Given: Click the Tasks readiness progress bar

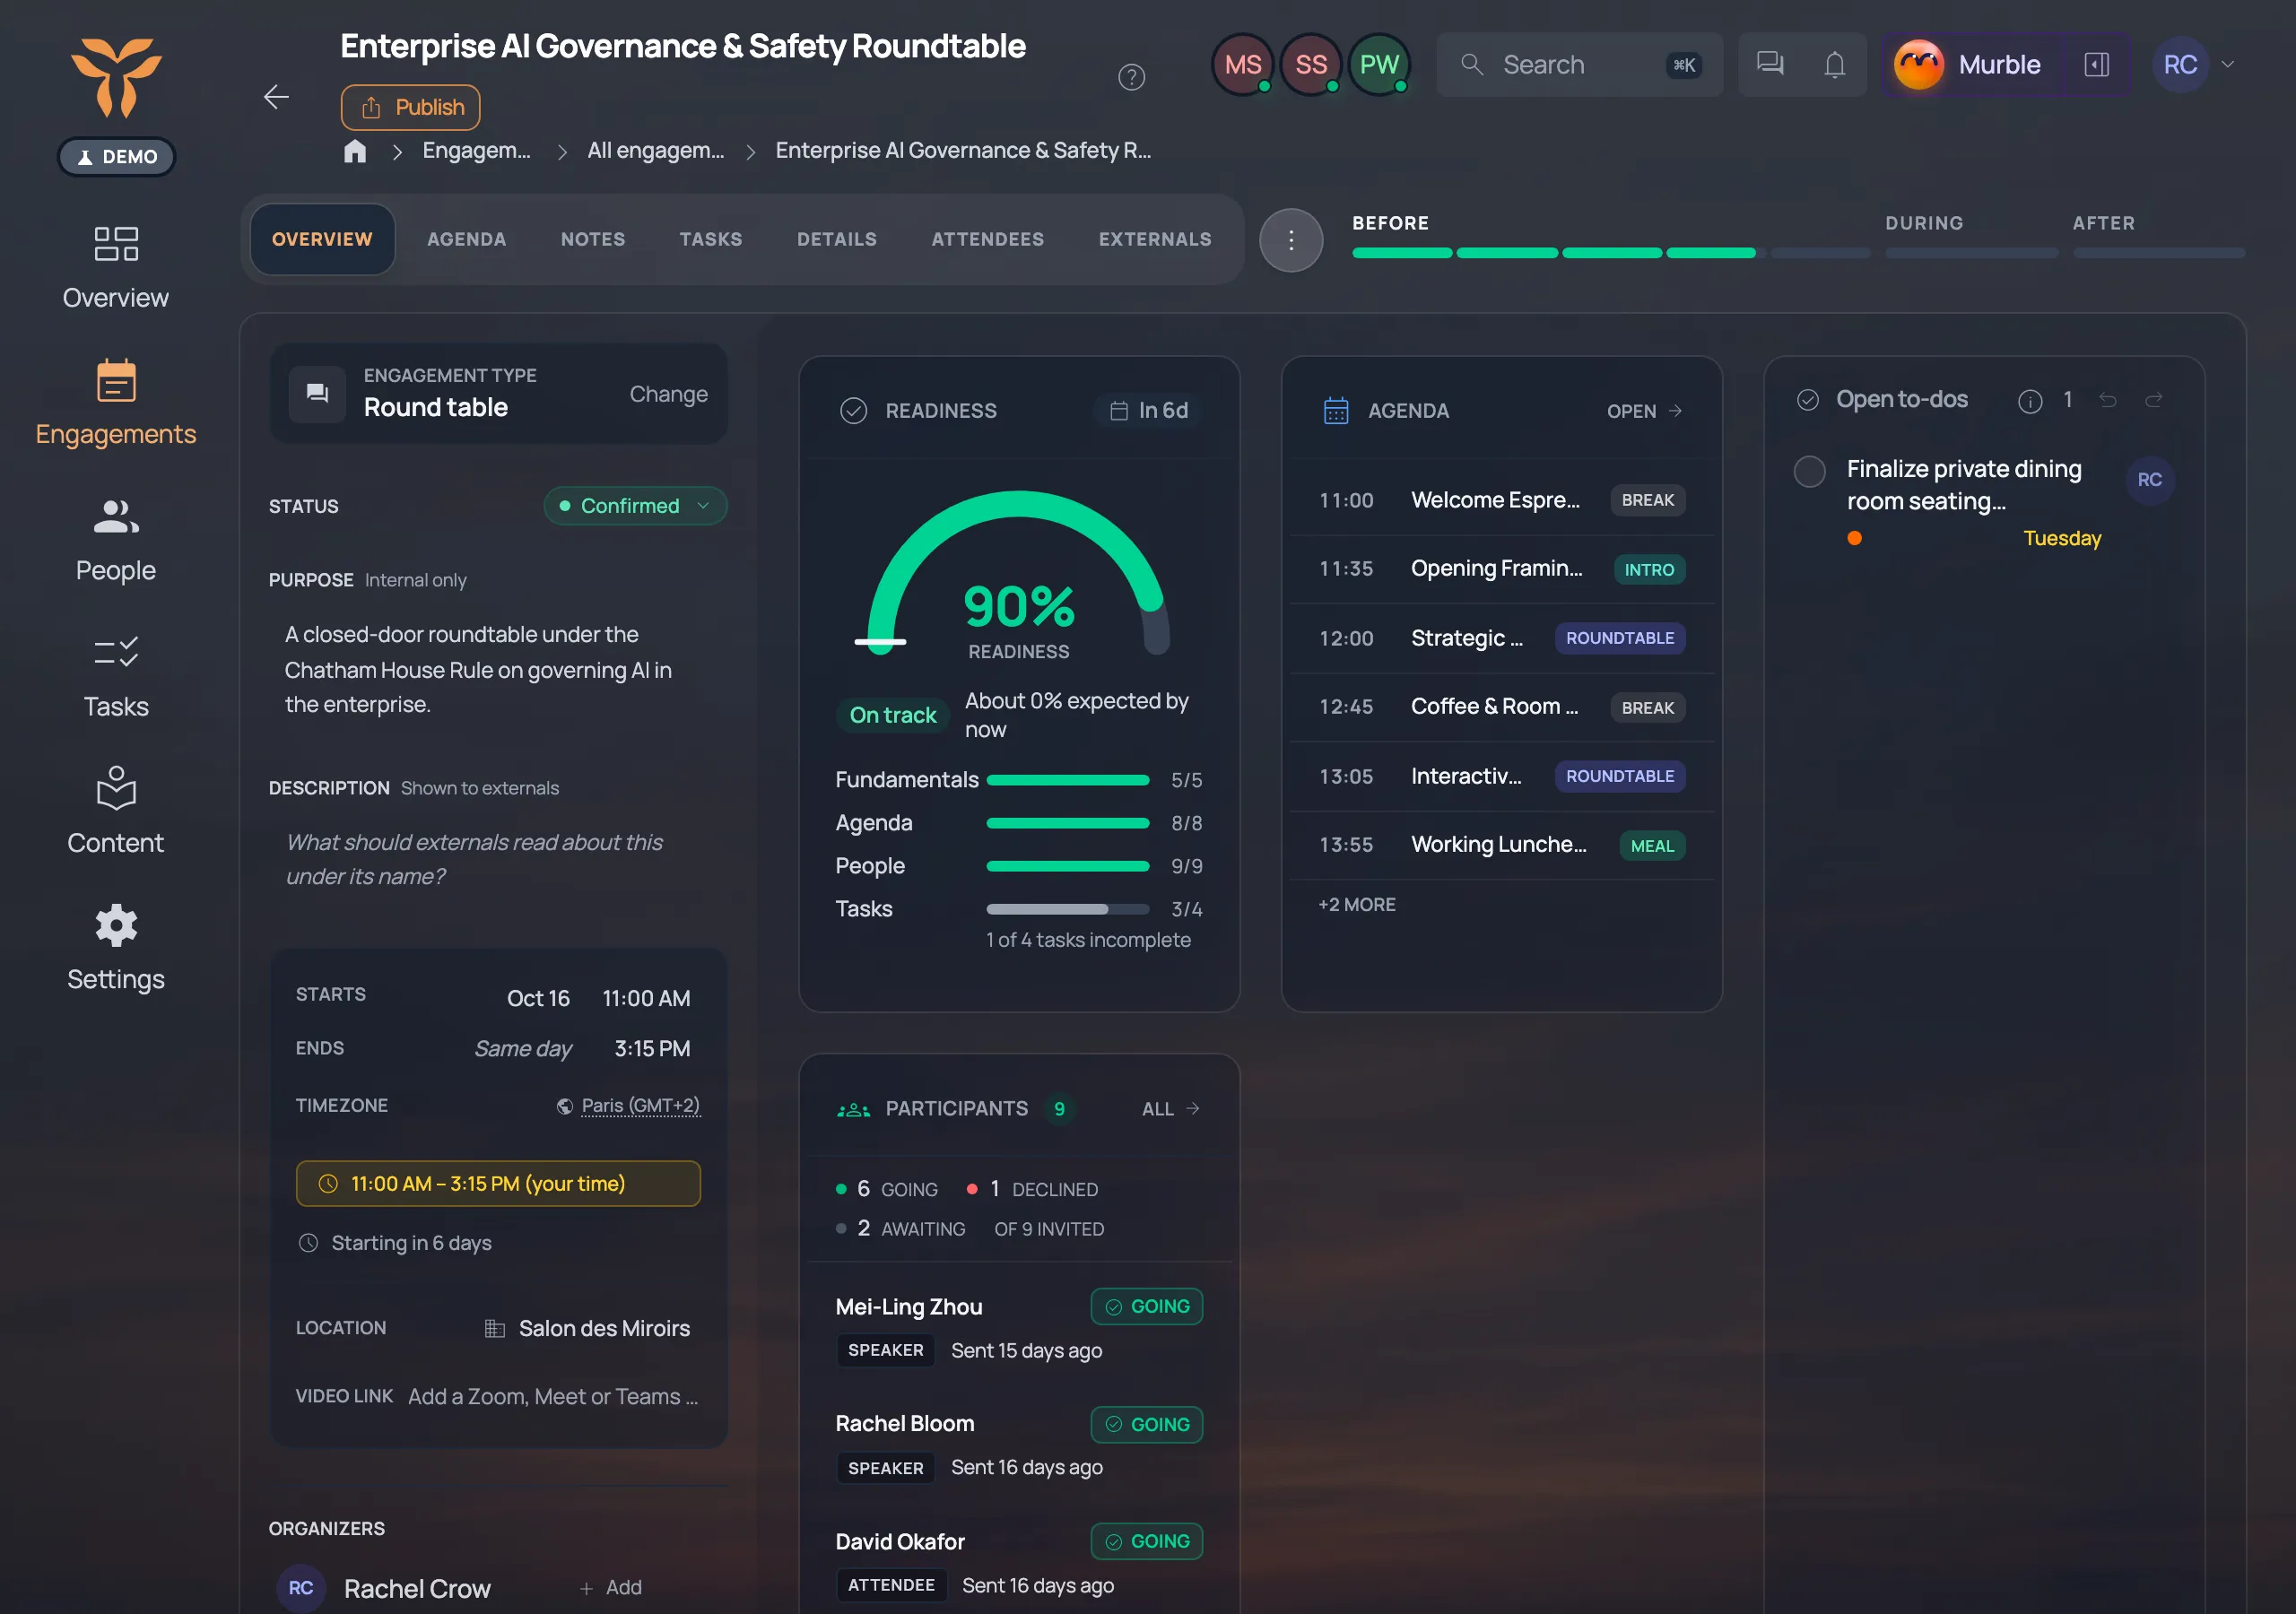Looking at the screenshot, I should pos(1067,909).
